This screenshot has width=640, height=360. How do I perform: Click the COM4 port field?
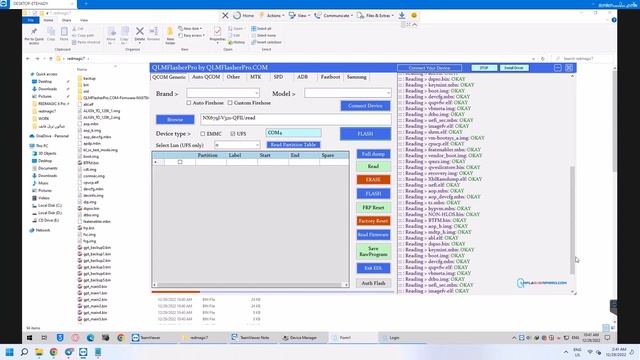(293, 133)
